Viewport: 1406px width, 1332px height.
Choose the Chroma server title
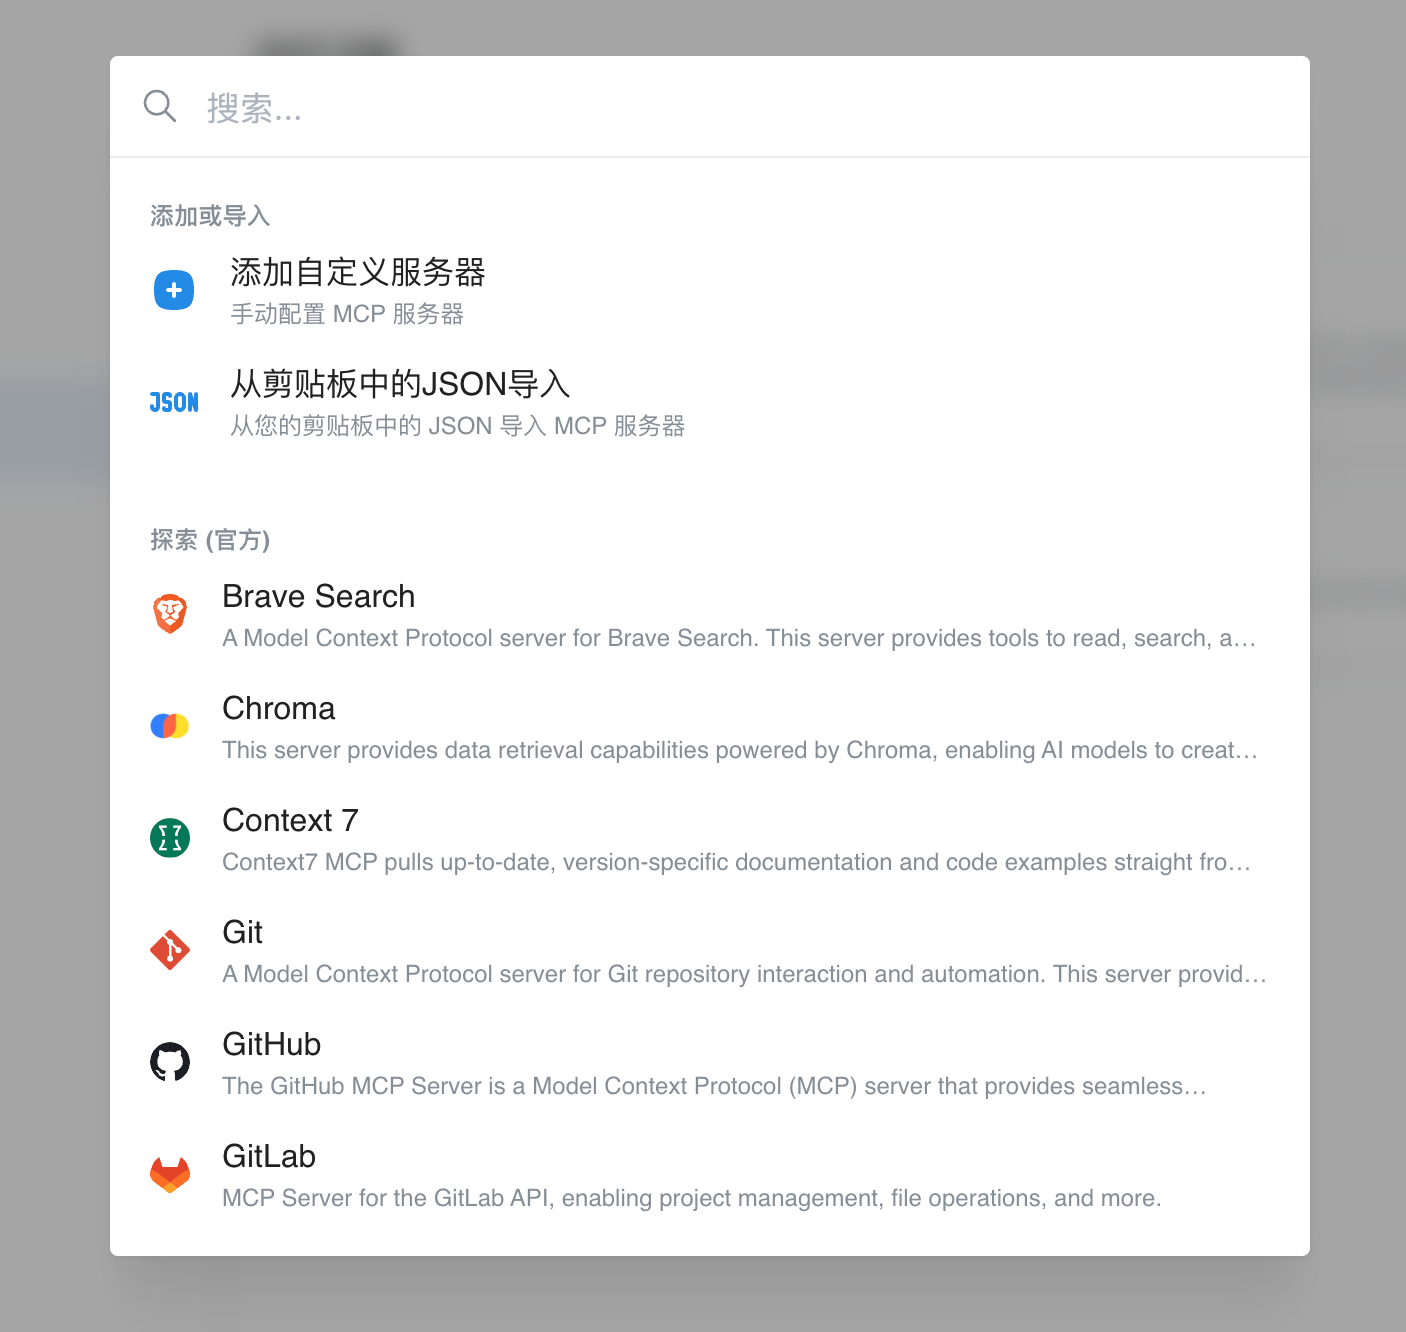point(279,708)
